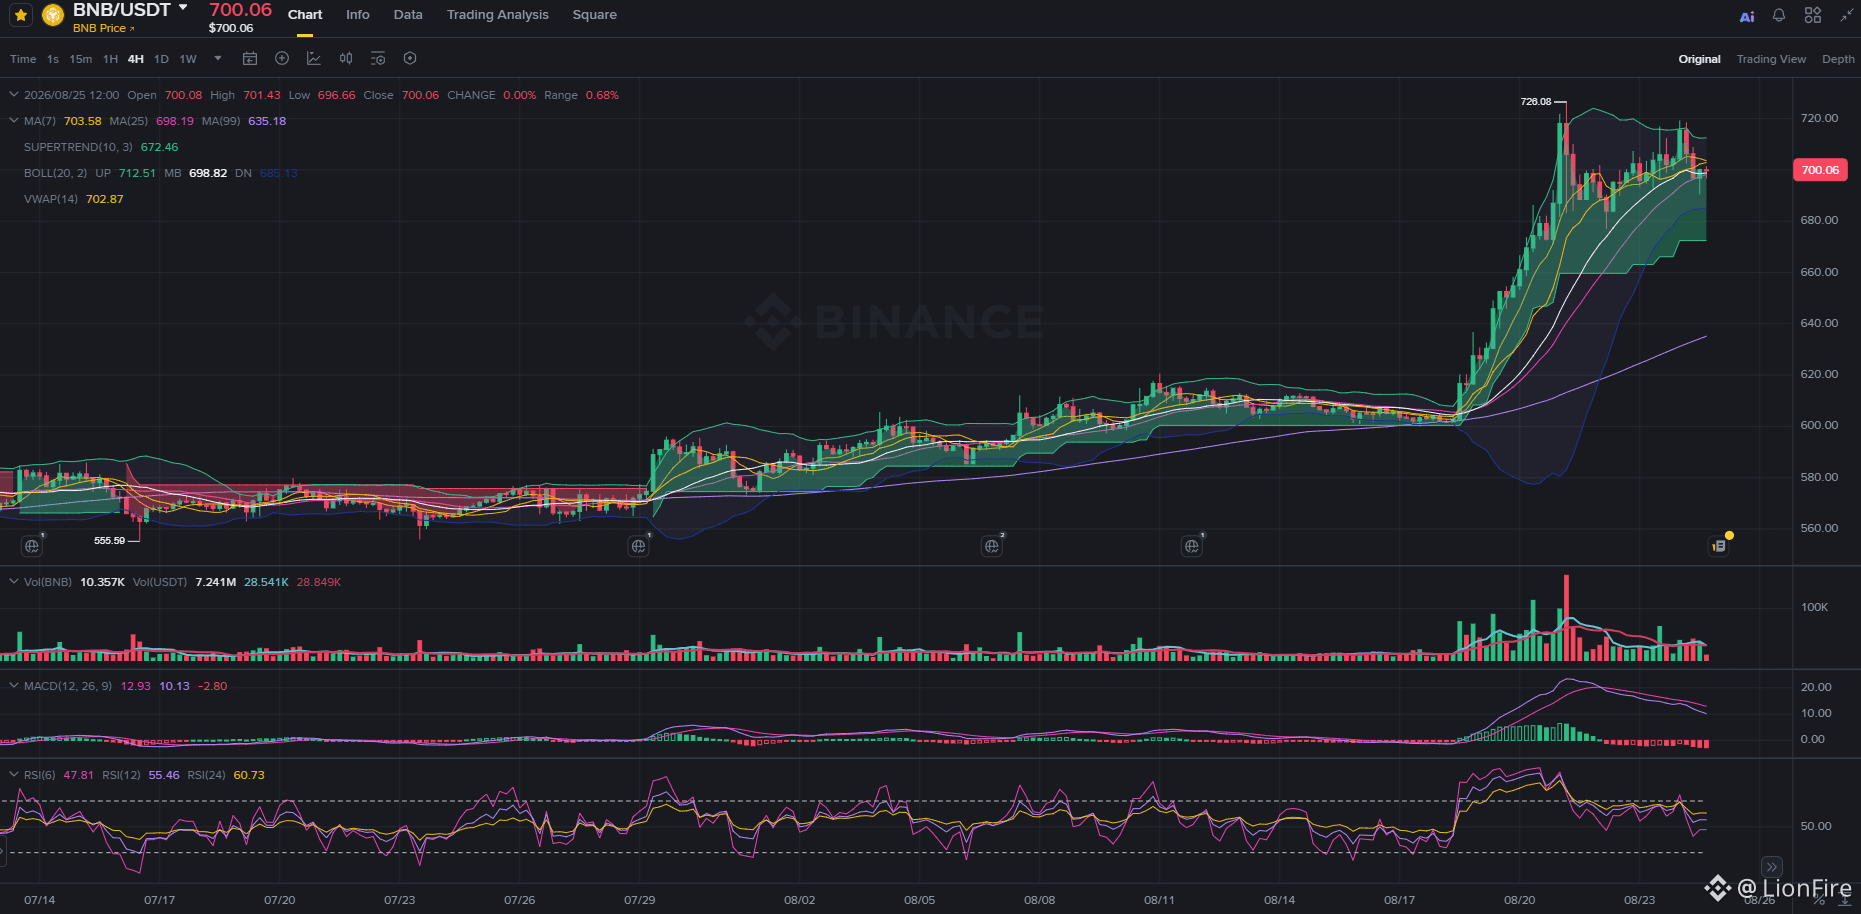
Task: Open the globe event marker with badge 2
Action: pyautogui.click(x=992, y=546)
